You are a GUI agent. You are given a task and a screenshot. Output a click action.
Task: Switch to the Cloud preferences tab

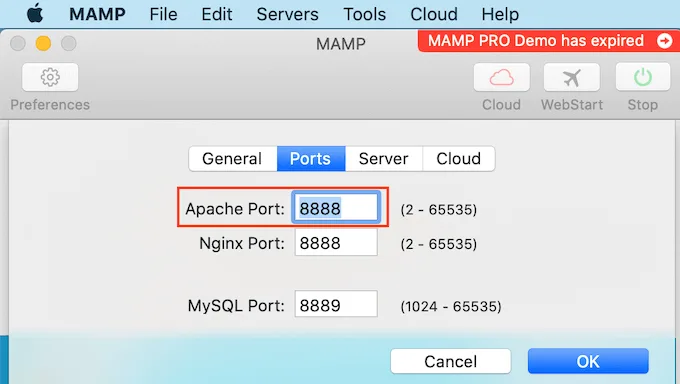point(459,159)
